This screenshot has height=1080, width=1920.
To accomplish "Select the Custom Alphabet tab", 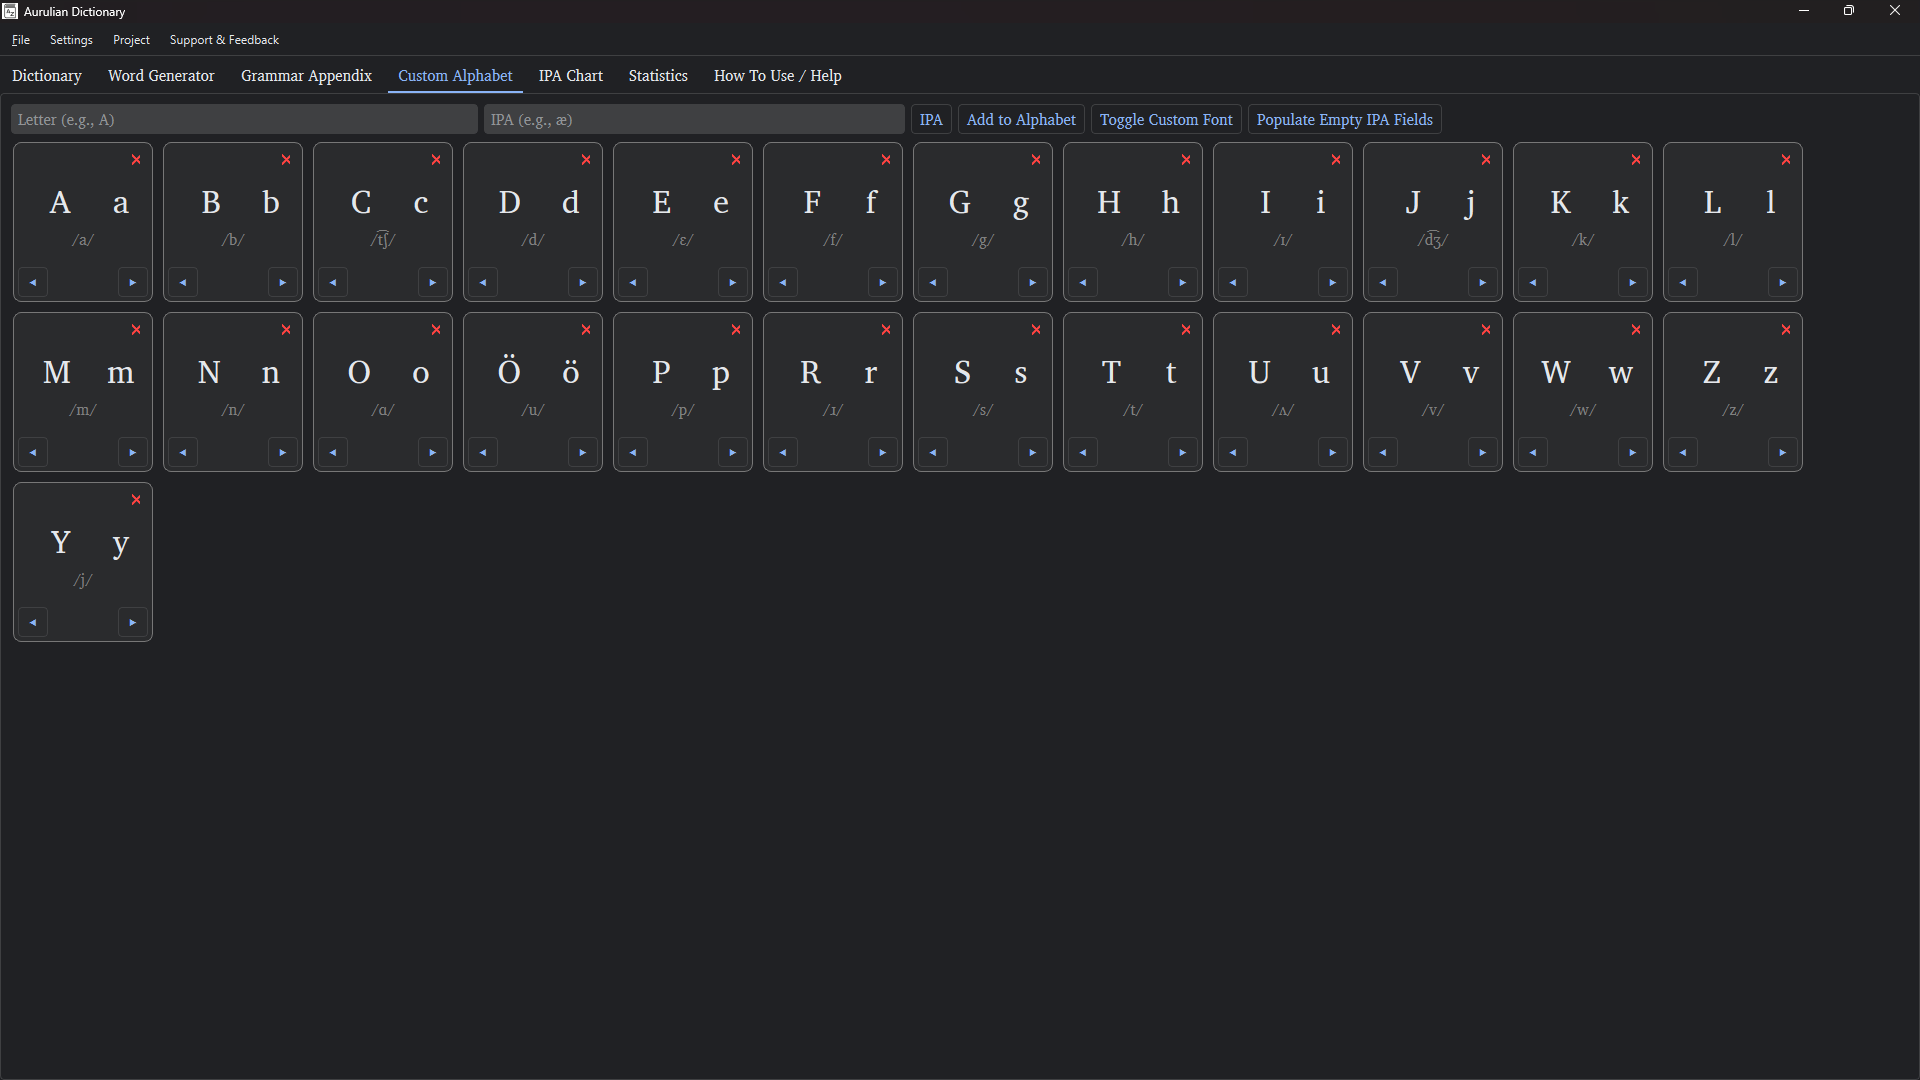I will [455, 76].
